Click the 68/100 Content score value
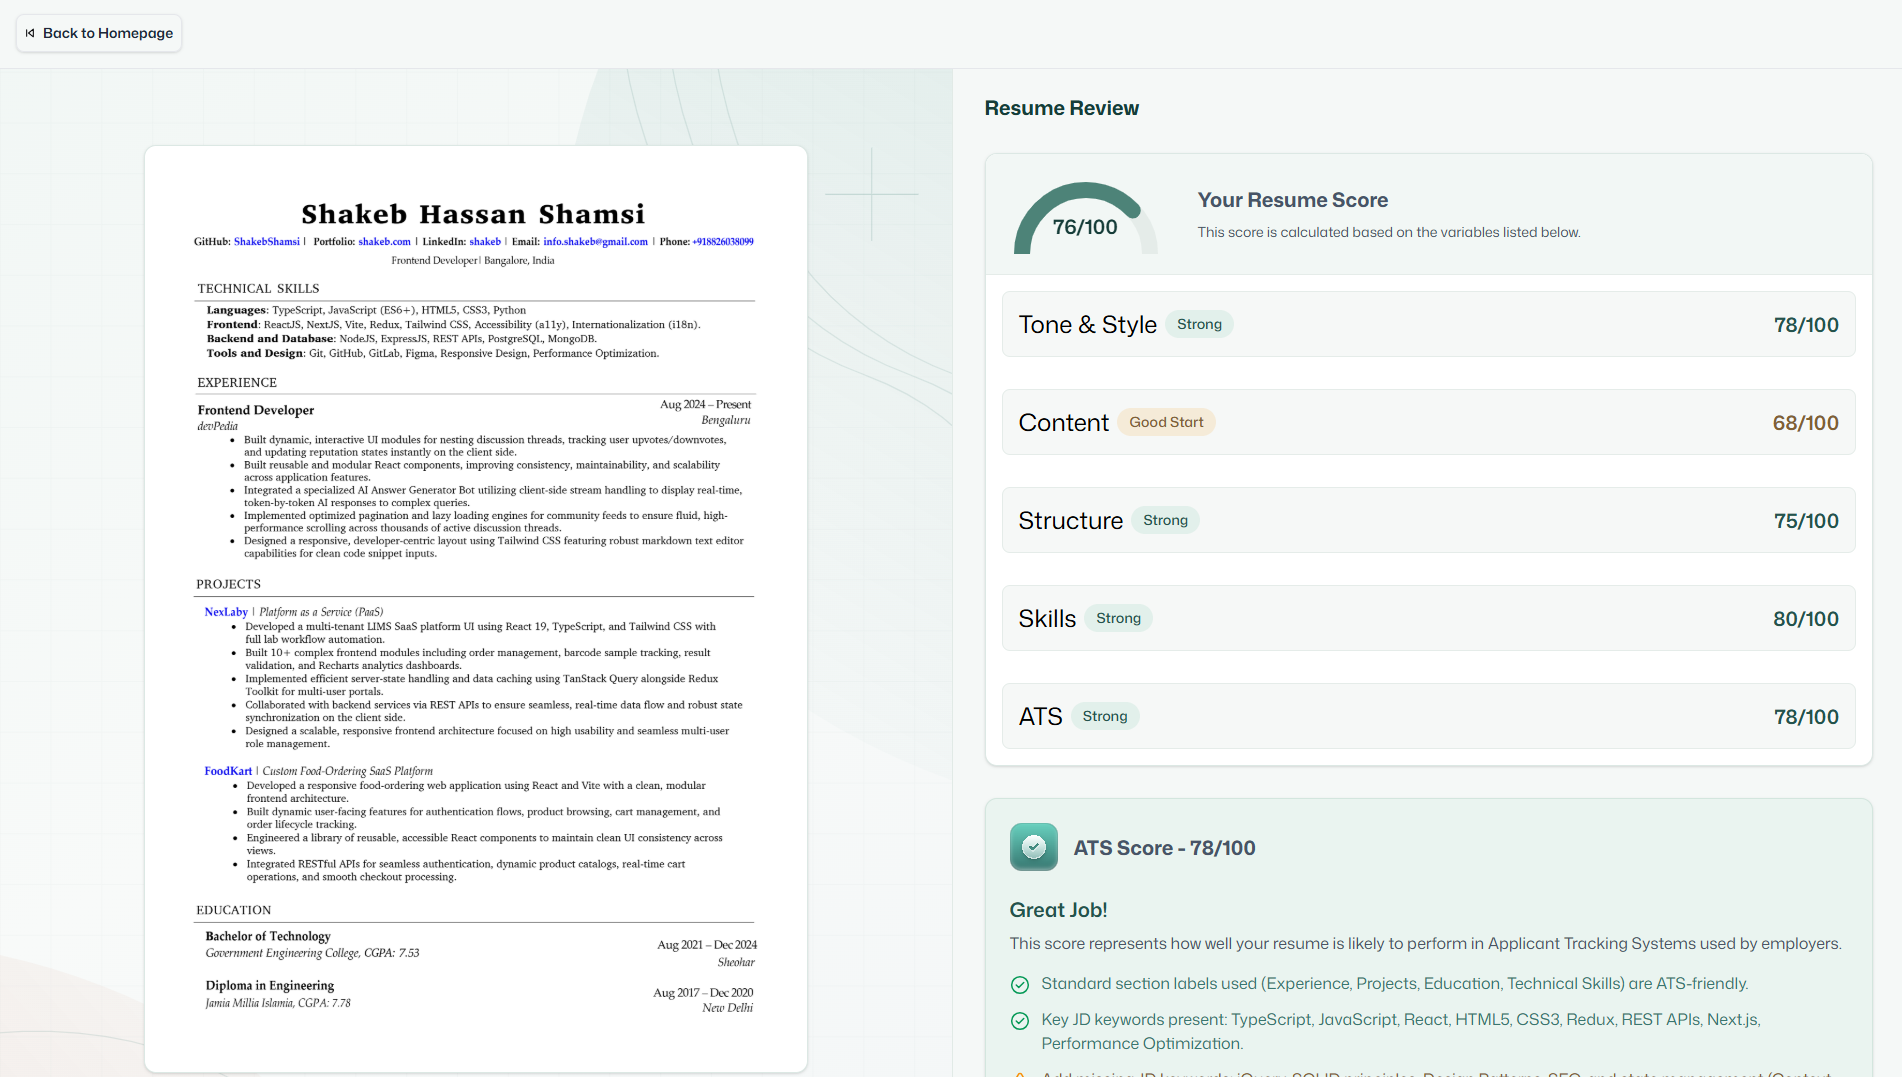1902x1077 pixels. 1805,423
